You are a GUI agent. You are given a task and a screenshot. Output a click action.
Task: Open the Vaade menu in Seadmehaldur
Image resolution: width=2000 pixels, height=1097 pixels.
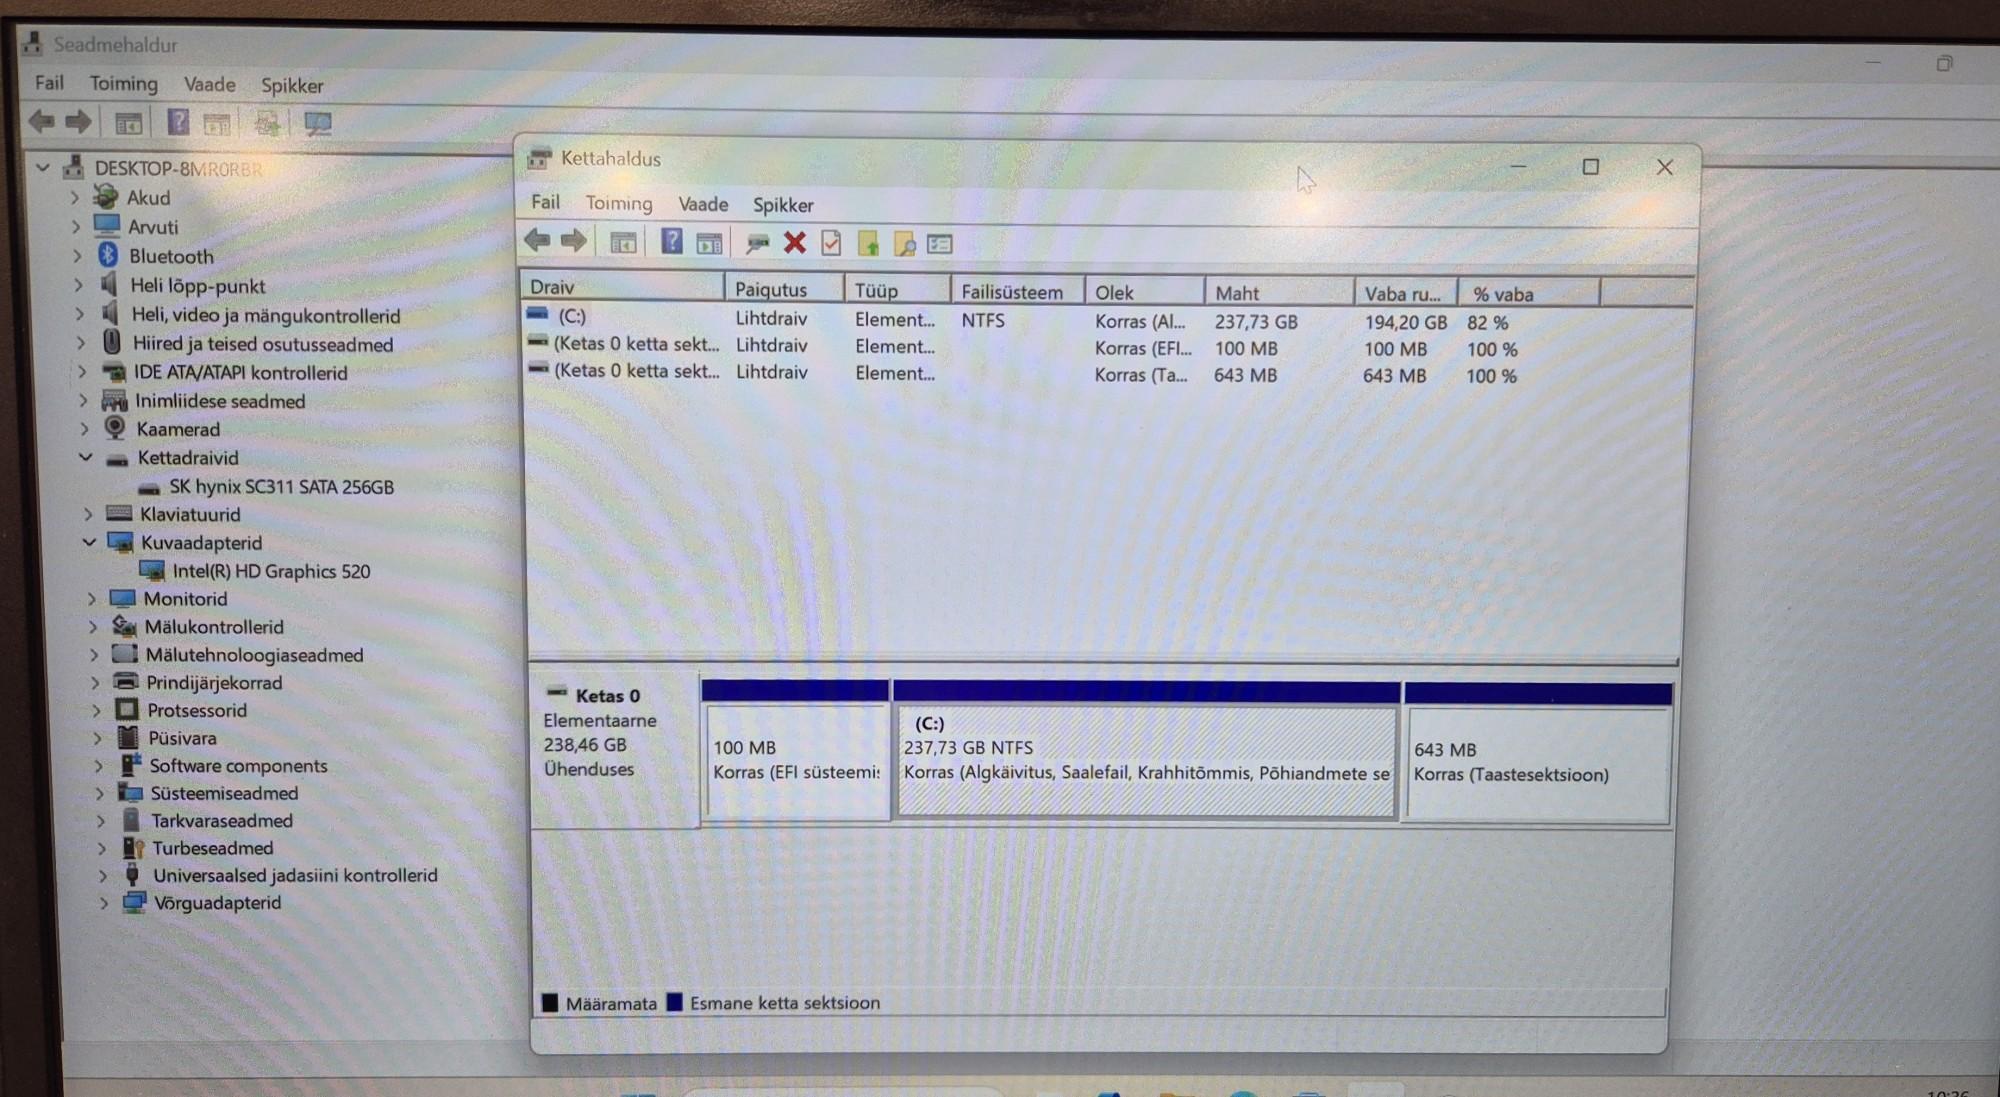(210, 84)
